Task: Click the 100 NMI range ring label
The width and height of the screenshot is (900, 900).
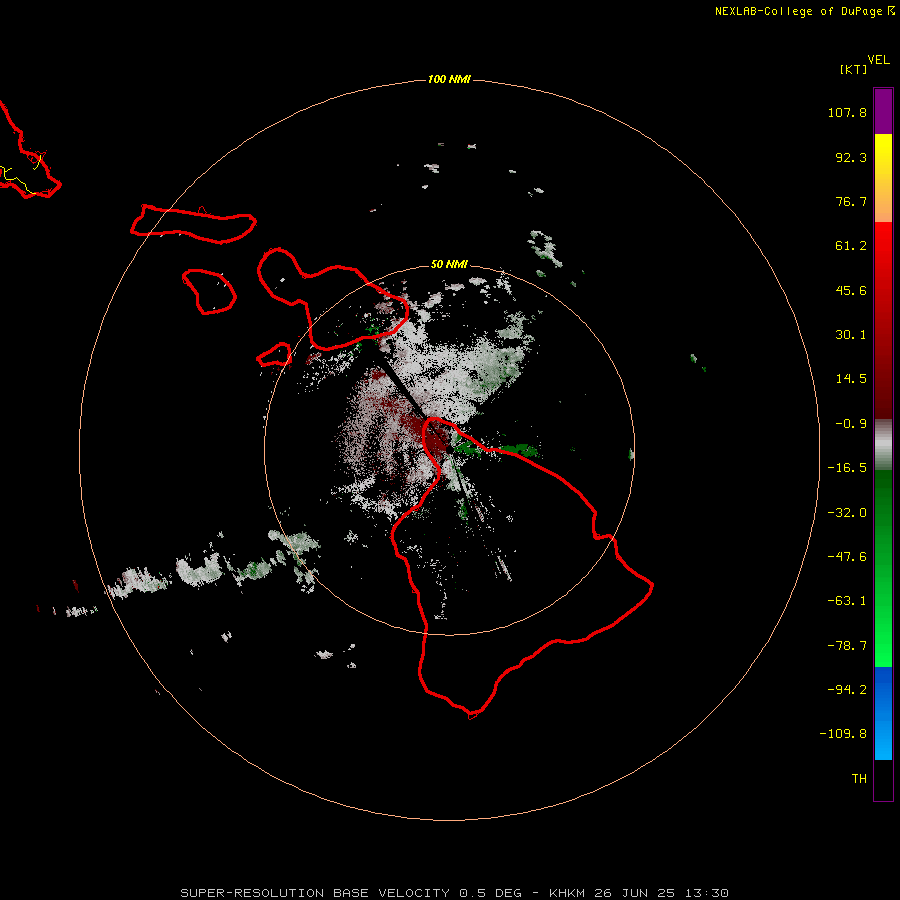Action: point(449,79)
